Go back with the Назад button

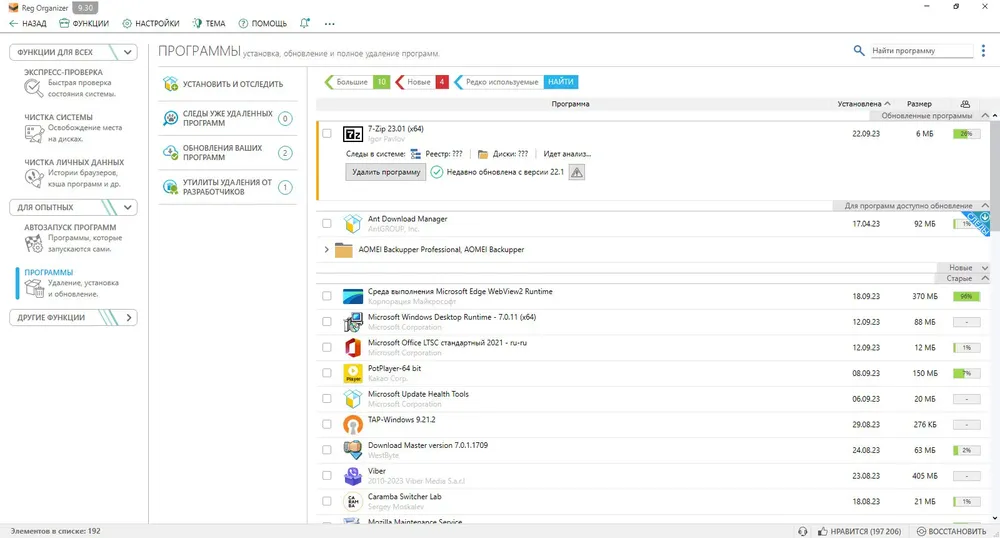(27, 24)
